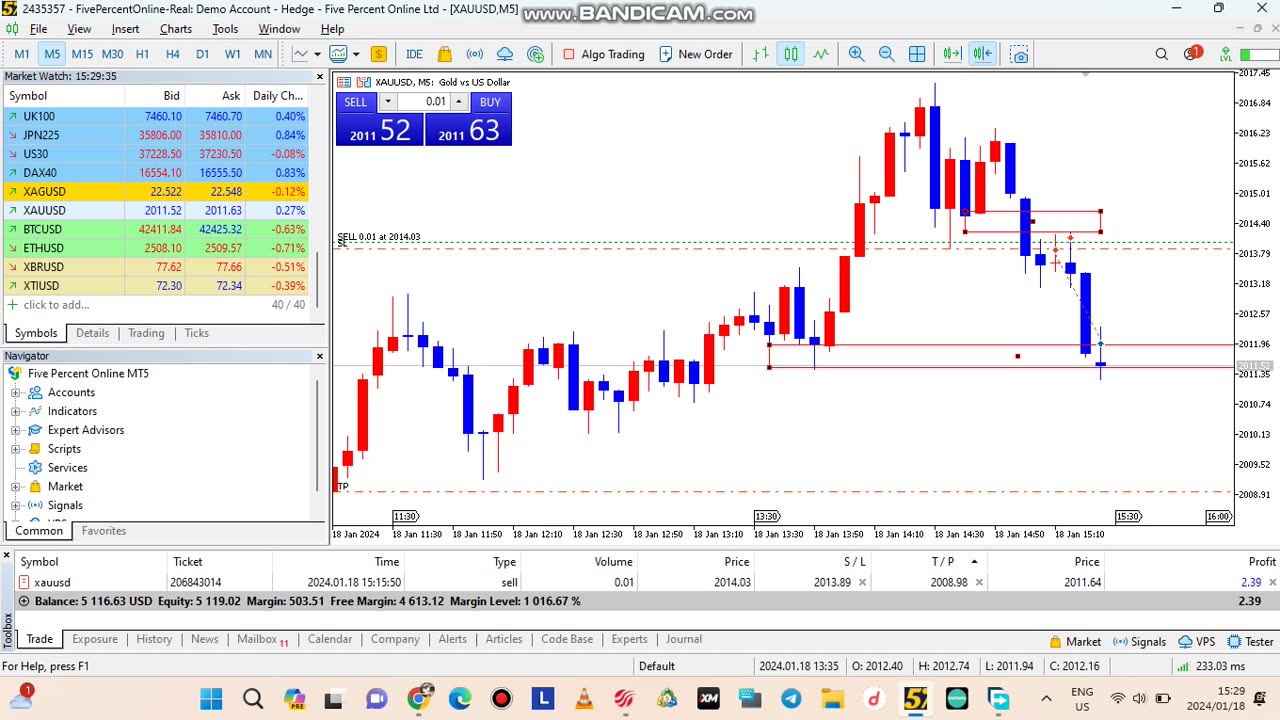The image size is (1280, 720).
Task: Open the Market shopping bag icon
Action: click(x=445, y=54)
